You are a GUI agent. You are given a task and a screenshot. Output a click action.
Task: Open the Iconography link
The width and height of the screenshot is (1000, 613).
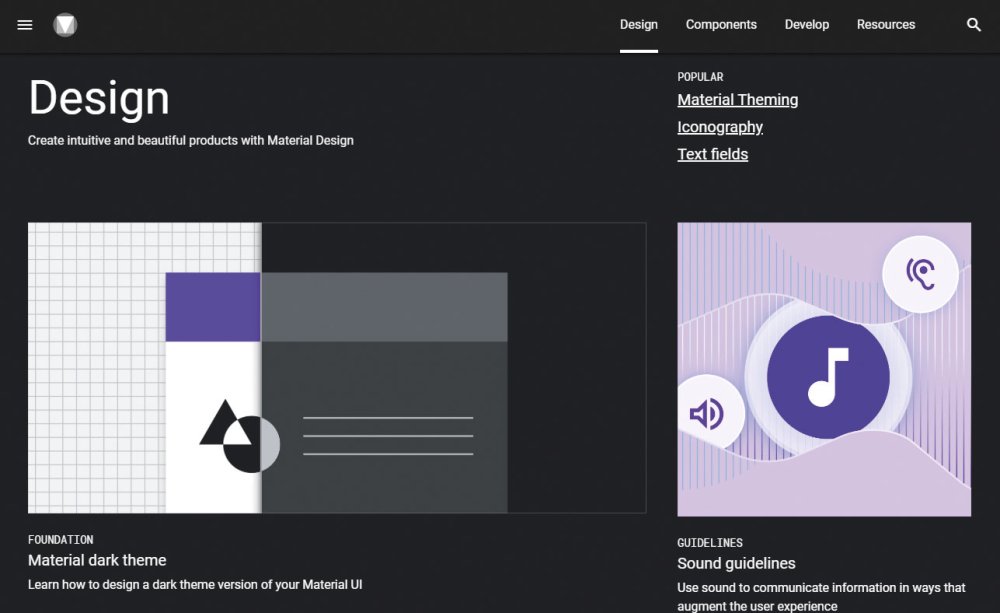coord(720,127)
